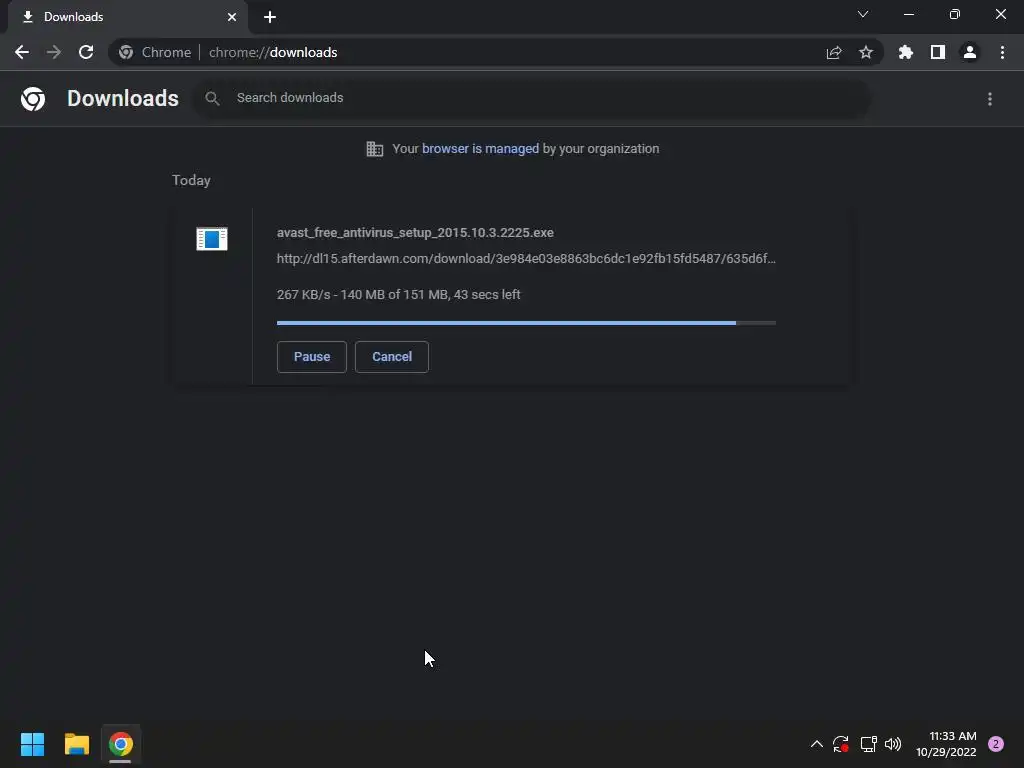The width and height of the screenshot is (1024, 768).
Task: Open the Extensions puzzle icon
Action: click(906, 52)
